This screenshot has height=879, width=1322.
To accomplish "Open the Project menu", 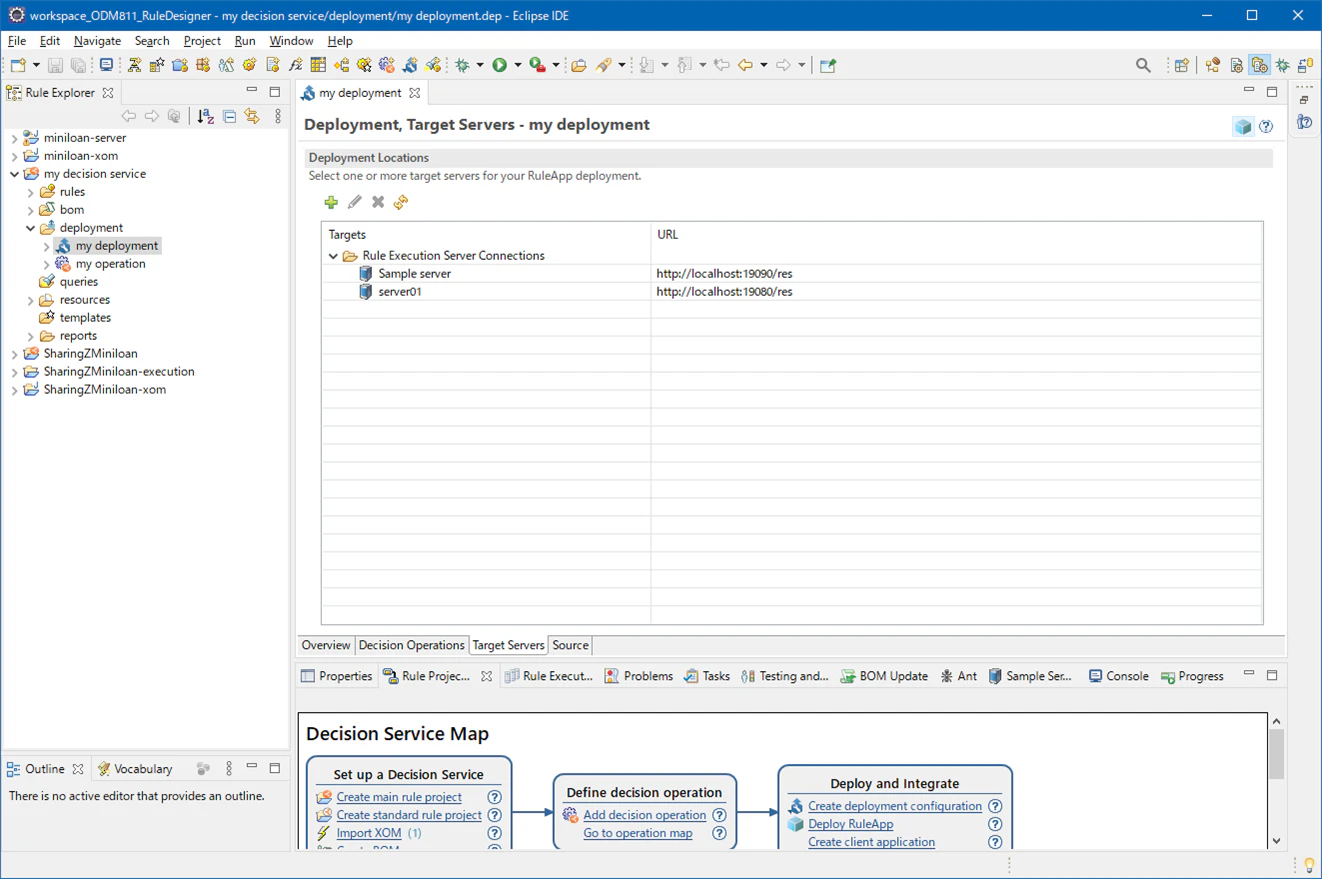I will 202,41.
